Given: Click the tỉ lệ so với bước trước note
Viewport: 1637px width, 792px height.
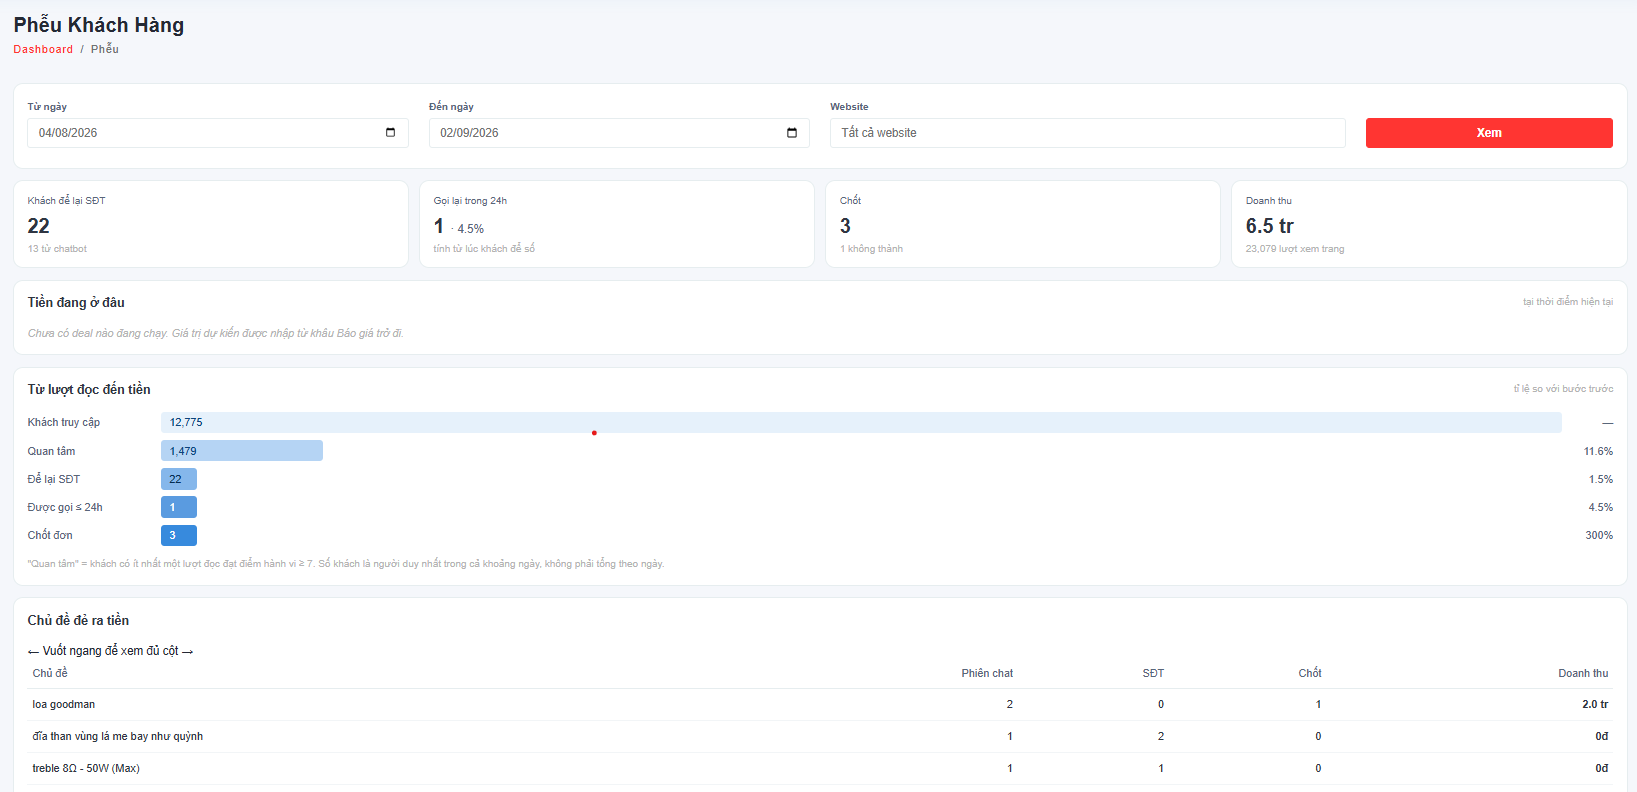Looking at the screenshot, I should point(1563,389).
